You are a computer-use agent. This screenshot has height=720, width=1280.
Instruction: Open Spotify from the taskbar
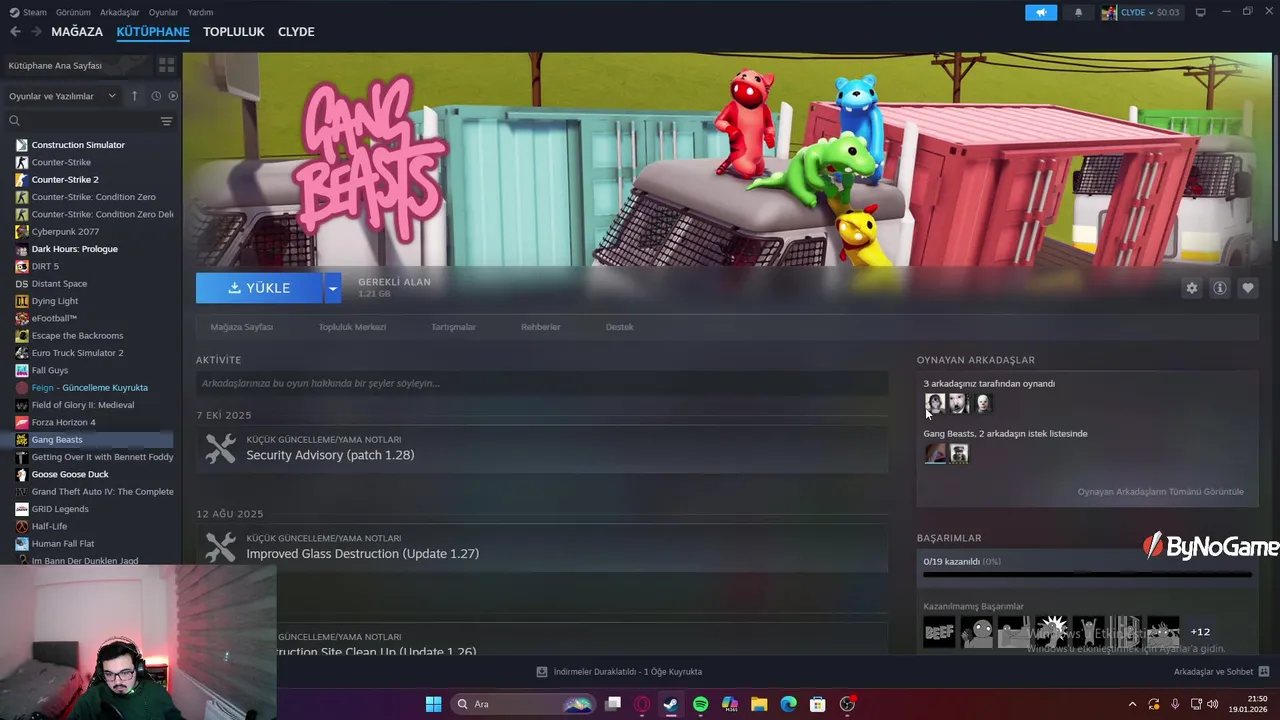(700, 704)
